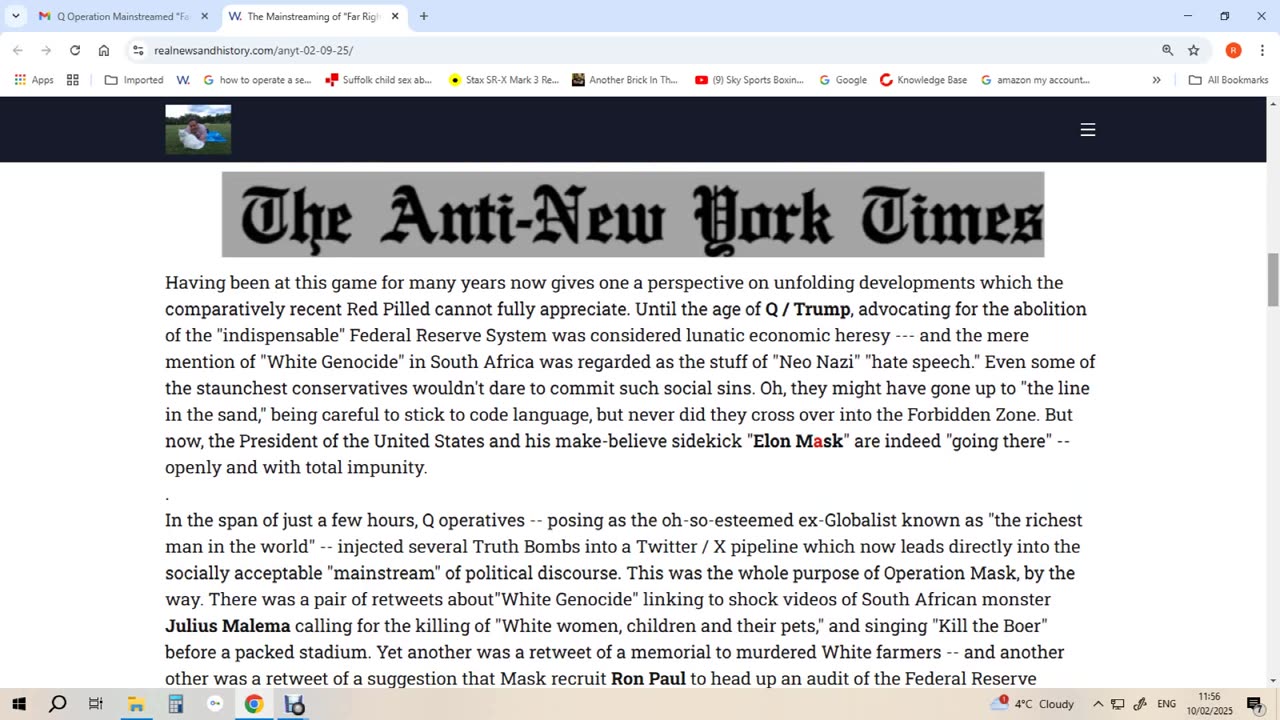Viewport: 1280px width, 720px height.
Task: Select bold name 'Julius Malema'
Action: coord(228,626)
